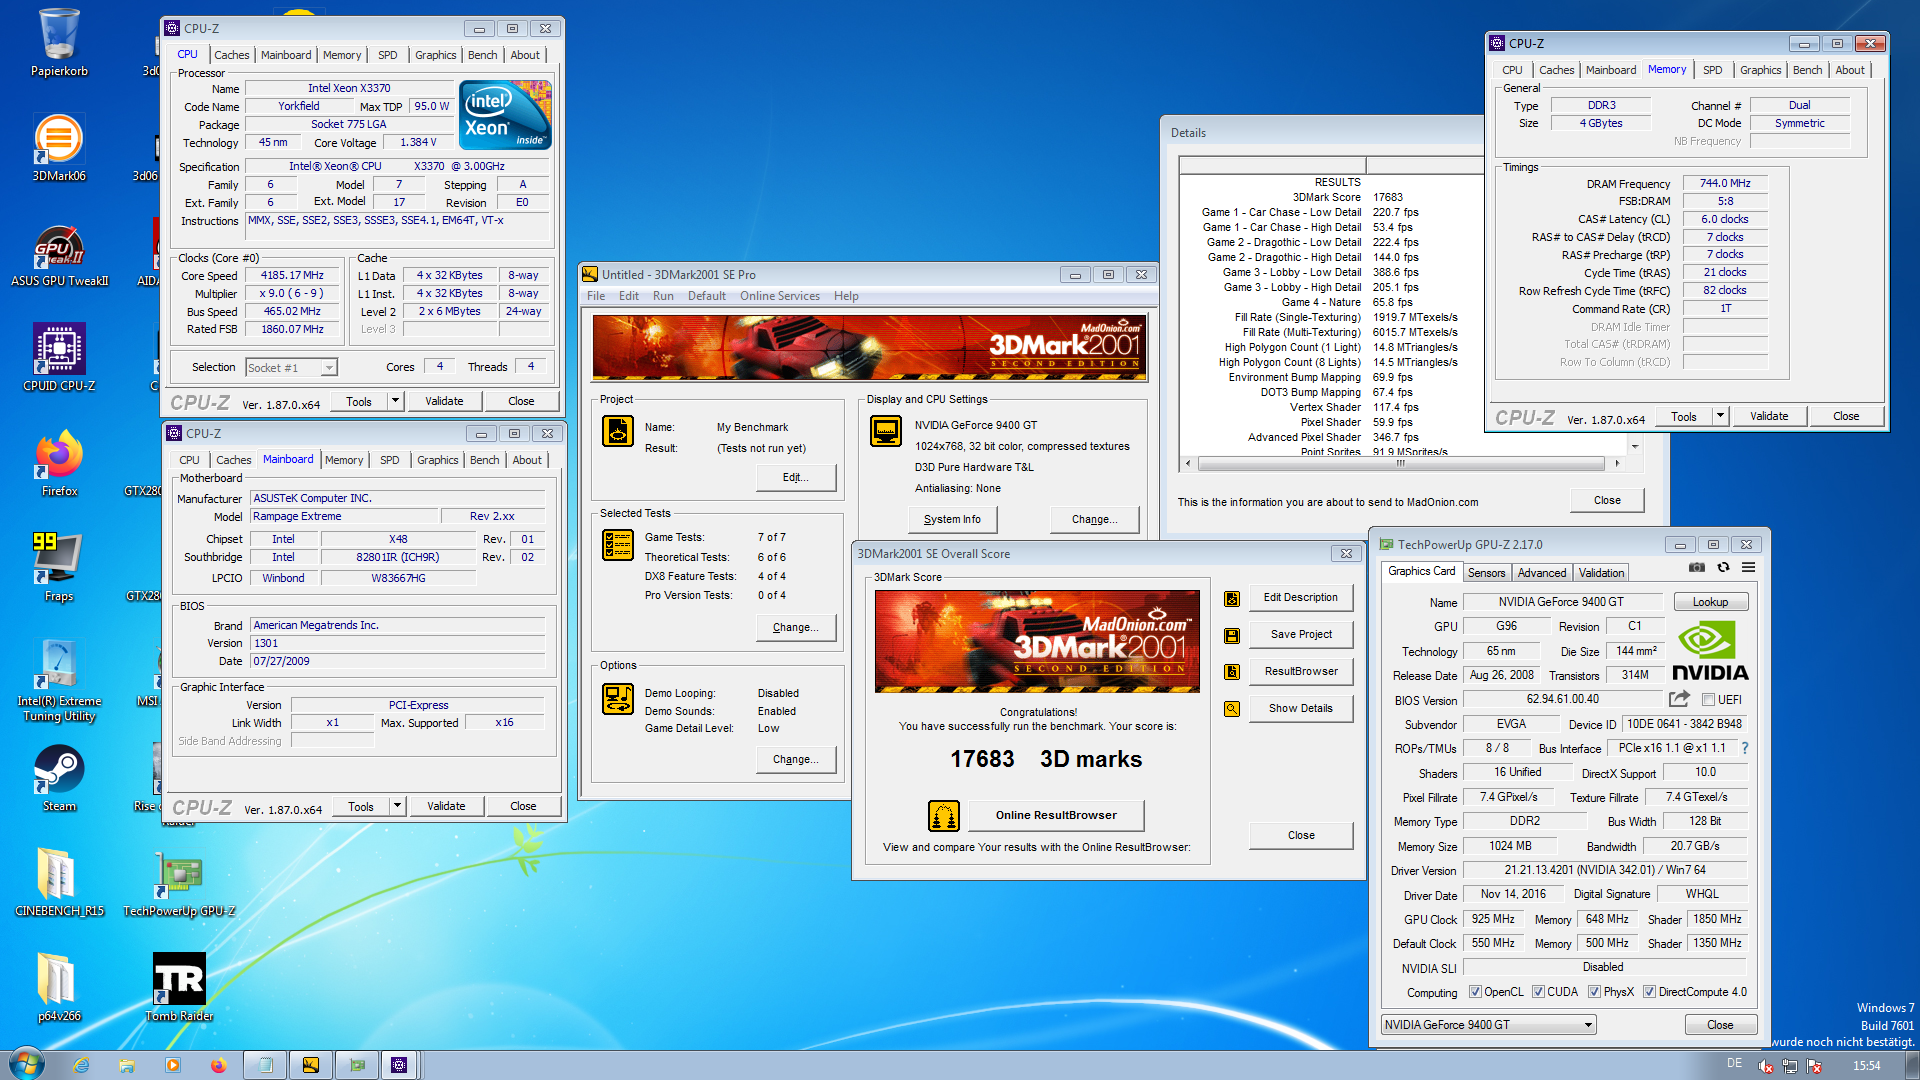Click the Details scrollbar left arrow
Screen dimensions: 1920x1080
(x=1188, y=464)
